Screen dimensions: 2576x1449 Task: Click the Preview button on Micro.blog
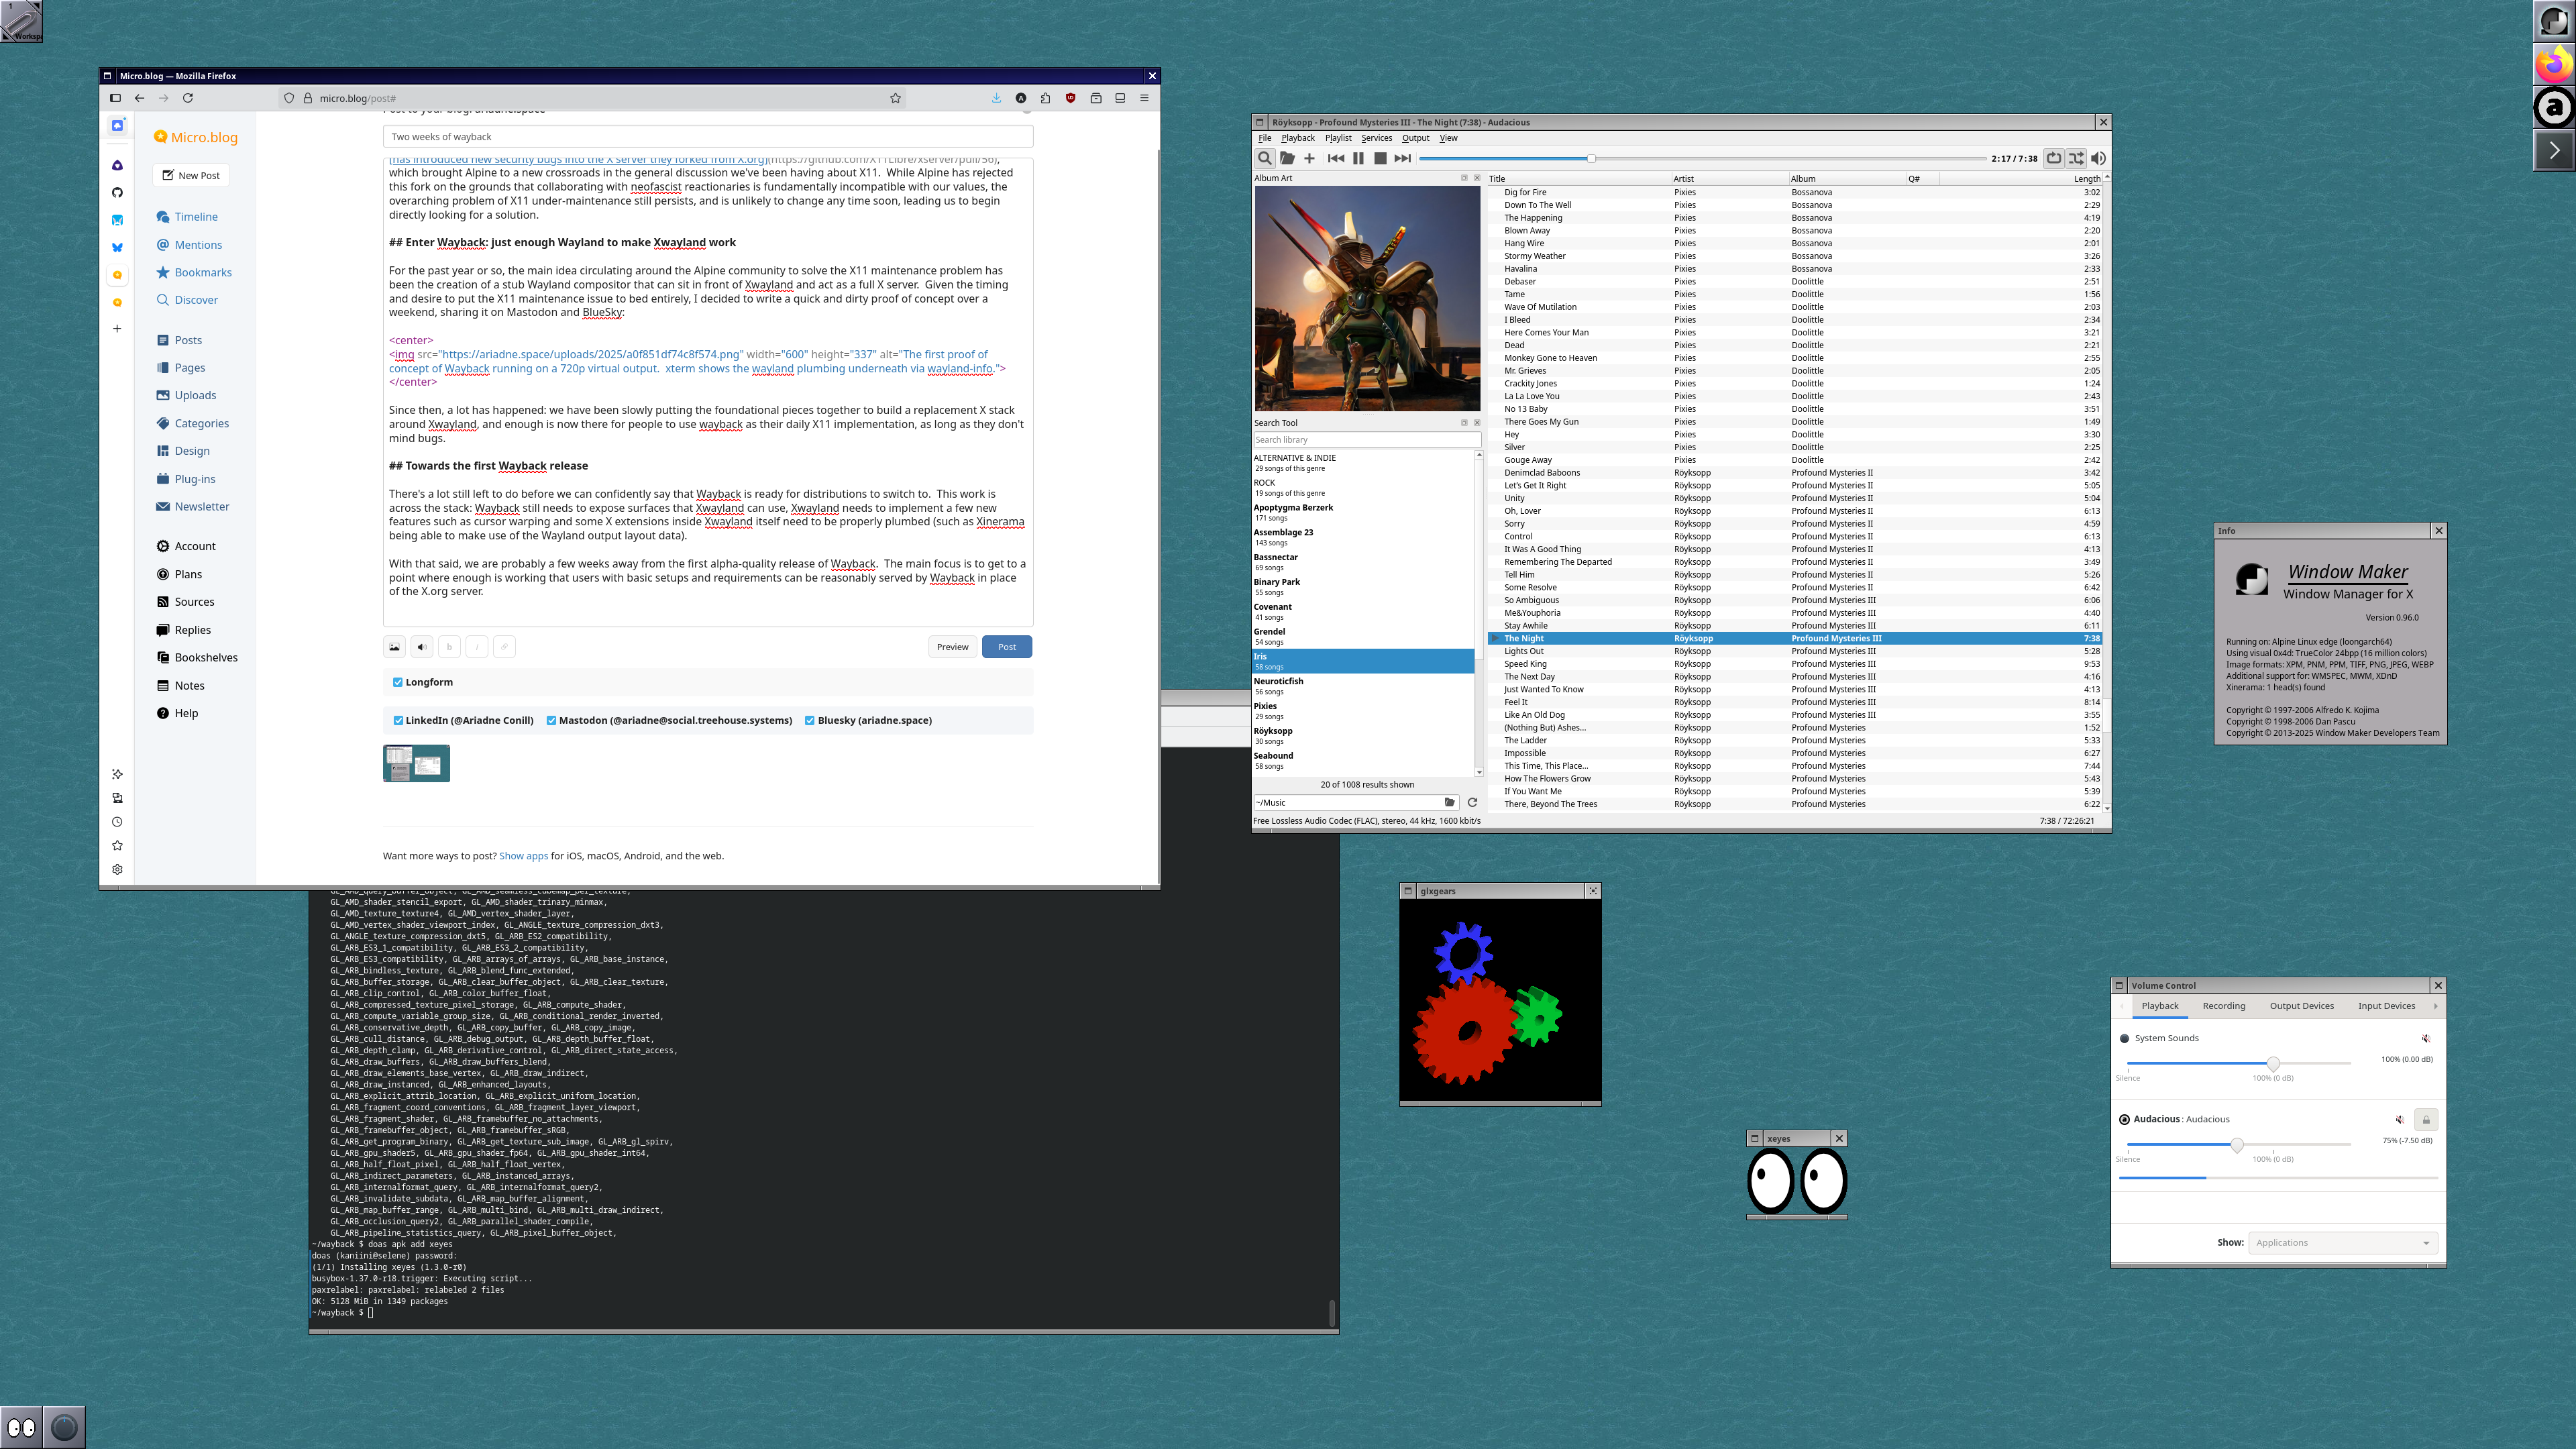tap(952, 647)
